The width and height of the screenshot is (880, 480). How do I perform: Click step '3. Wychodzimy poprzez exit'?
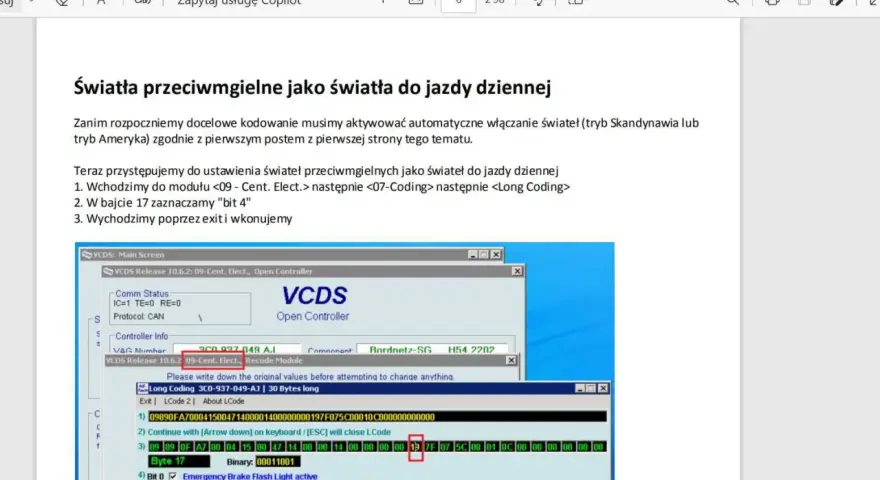coord(183,219)
